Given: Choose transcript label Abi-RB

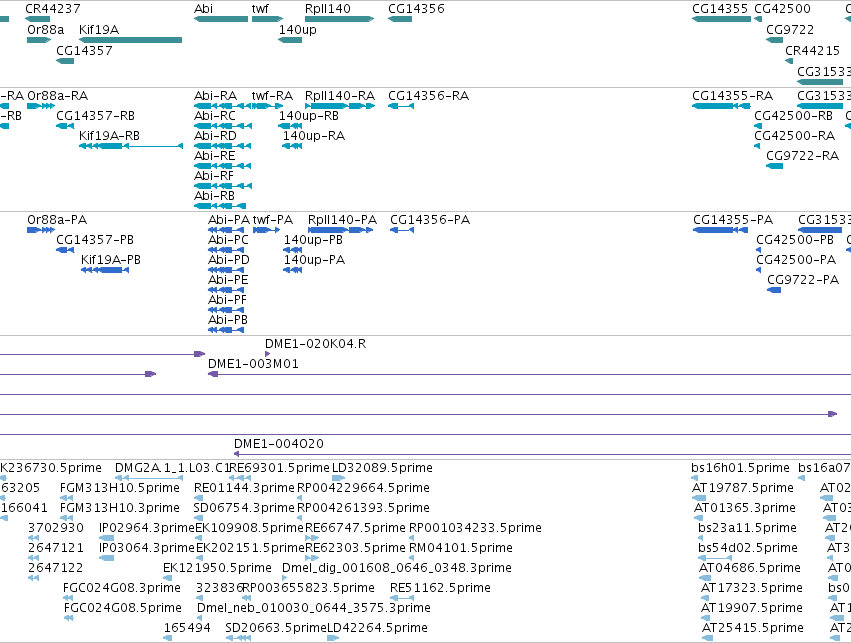Looking at the screenshot, I should [214, 196].
